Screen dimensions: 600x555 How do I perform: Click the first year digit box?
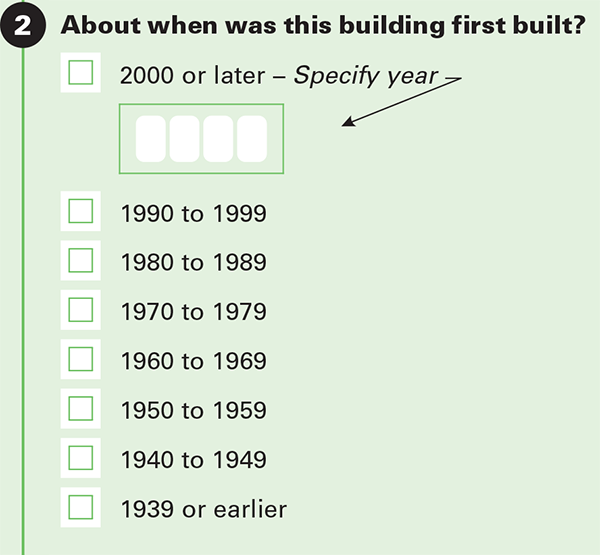coord(151,139)
